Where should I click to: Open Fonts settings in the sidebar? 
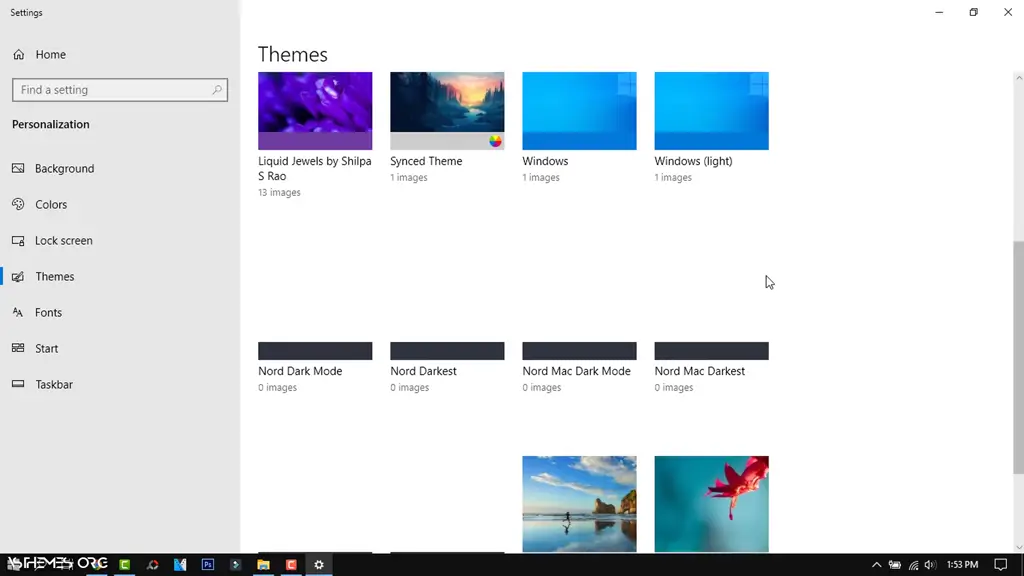[x=50, y=312]
